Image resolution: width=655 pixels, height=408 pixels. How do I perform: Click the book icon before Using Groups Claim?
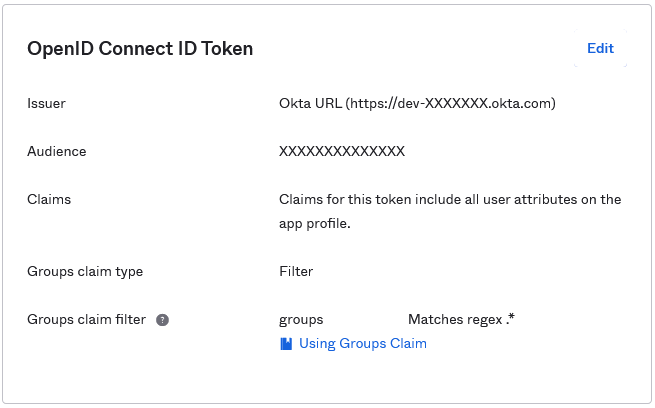pos(286,344)
